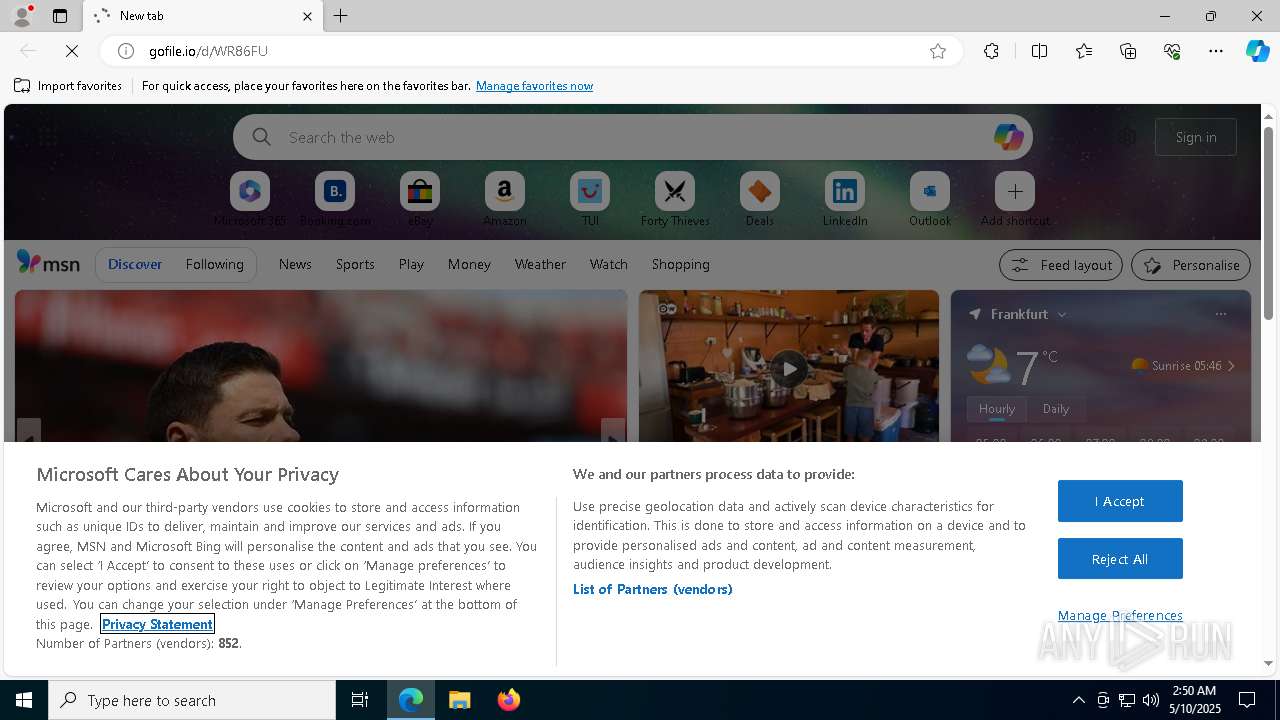This screenshot has width=1280, height=720.
Task: Play the cafe video thumbnail
Action: coord(789,368)
